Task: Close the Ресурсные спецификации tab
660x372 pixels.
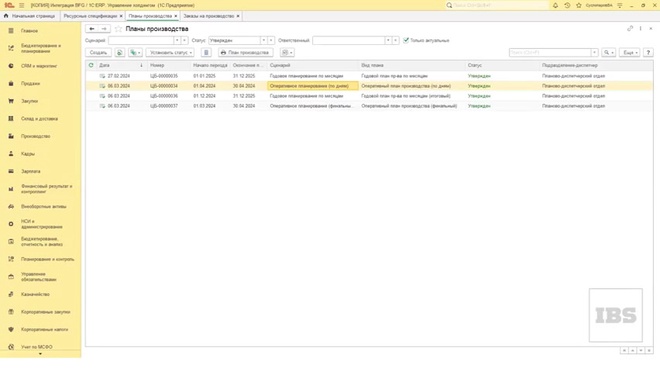Action: 121,16
